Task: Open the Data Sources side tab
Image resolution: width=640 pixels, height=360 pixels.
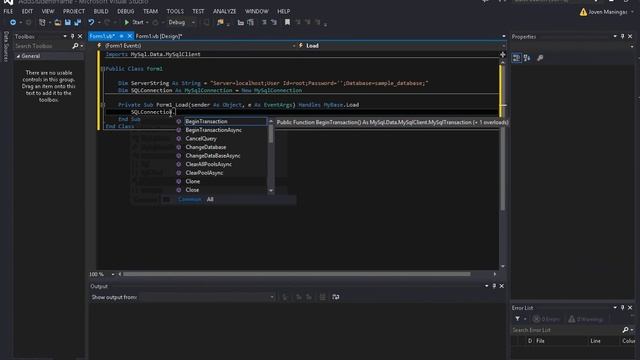Action: pos(6,47)
